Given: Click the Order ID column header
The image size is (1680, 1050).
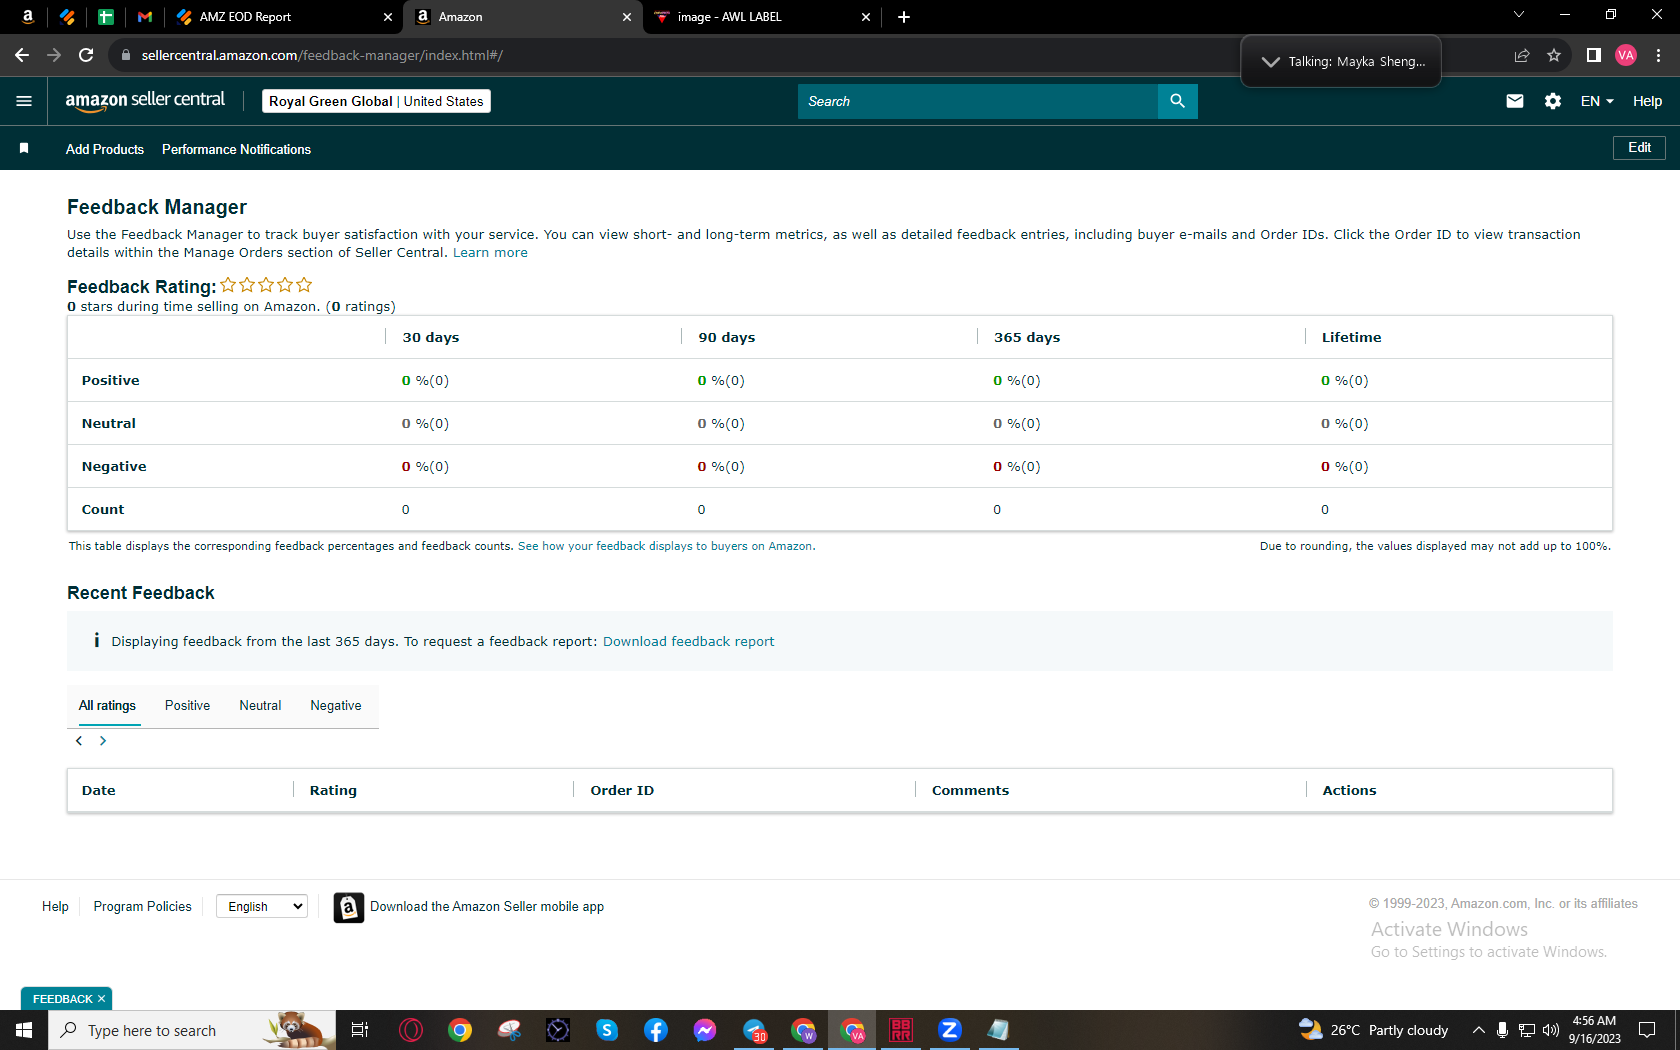Looking at the screenshot, I should (x=622, y=791).
